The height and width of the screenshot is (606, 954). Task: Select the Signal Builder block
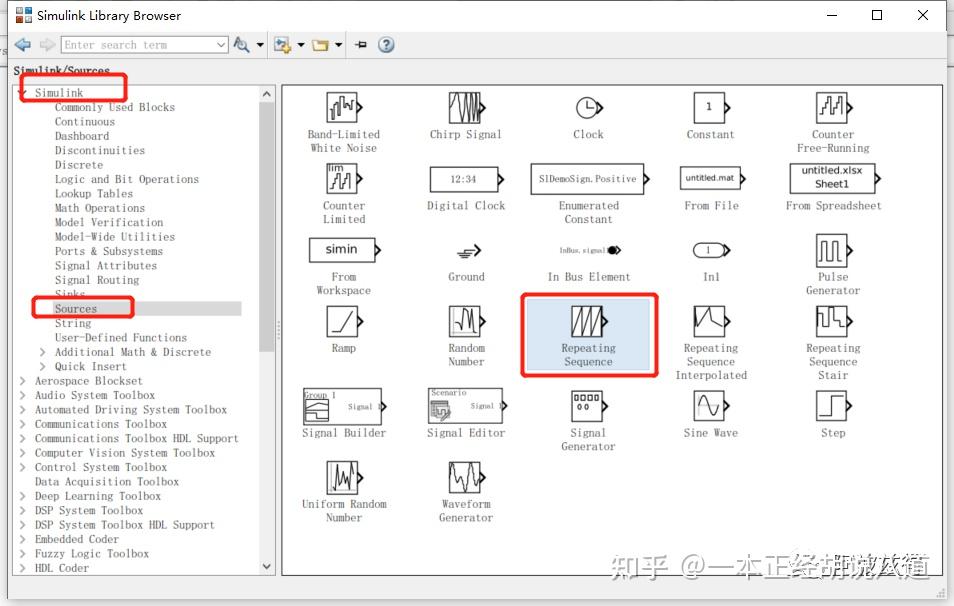point(344,406)
